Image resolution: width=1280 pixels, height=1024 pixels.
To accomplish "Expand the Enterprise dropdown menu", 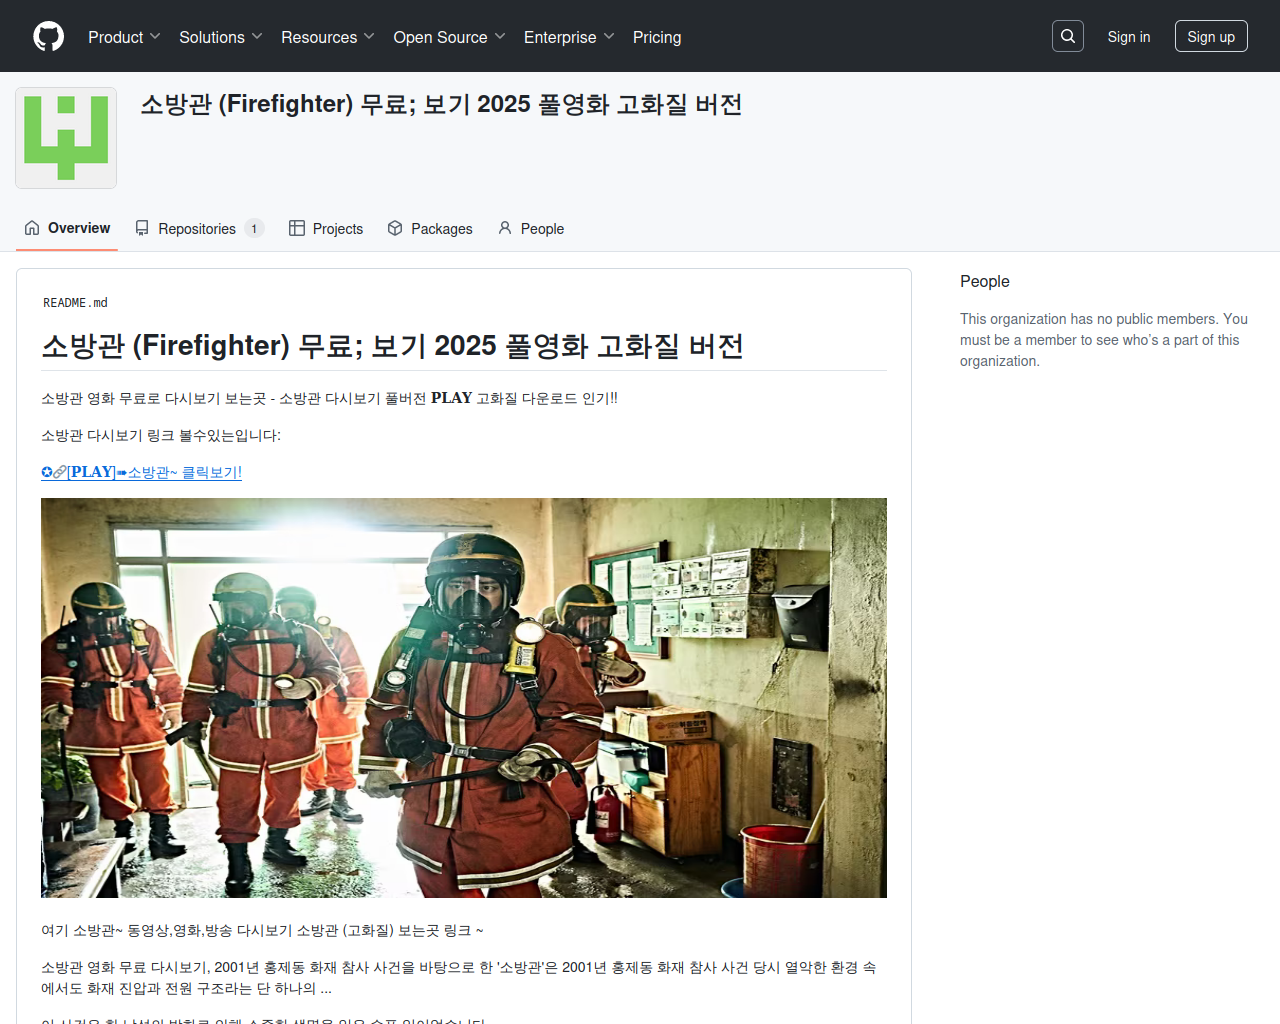I will (569, 37).
